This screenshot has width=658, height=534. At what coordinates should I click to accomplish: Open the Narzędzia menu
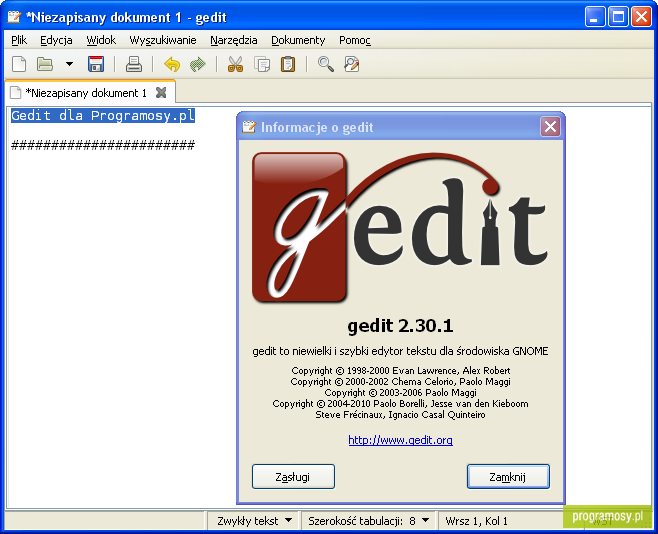click(x=234, y=40)
